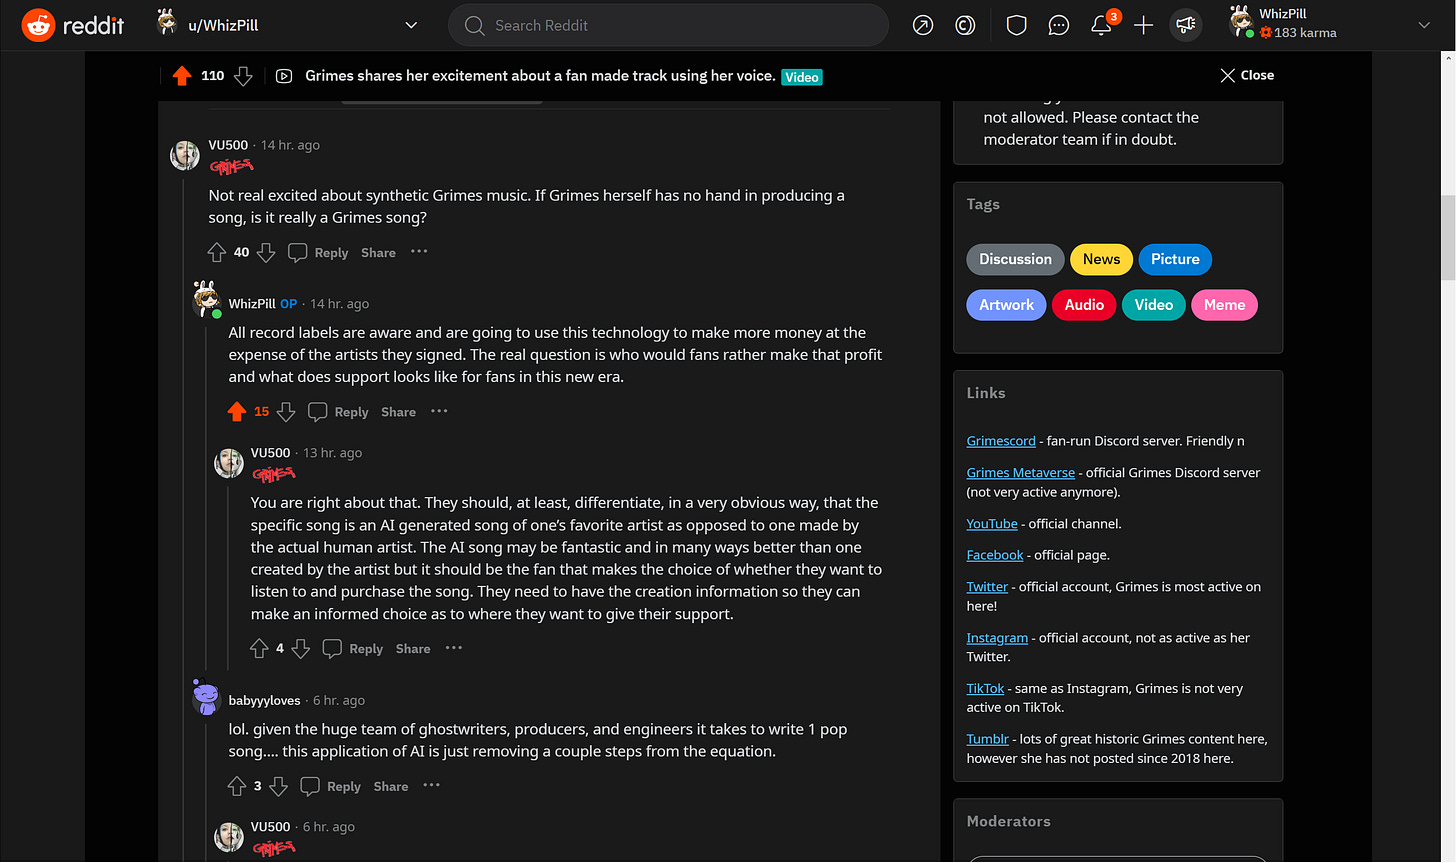Click the page scrollbar thumb
Viewport: 1456px width, 863px height.
click(x=1448, y=237)
